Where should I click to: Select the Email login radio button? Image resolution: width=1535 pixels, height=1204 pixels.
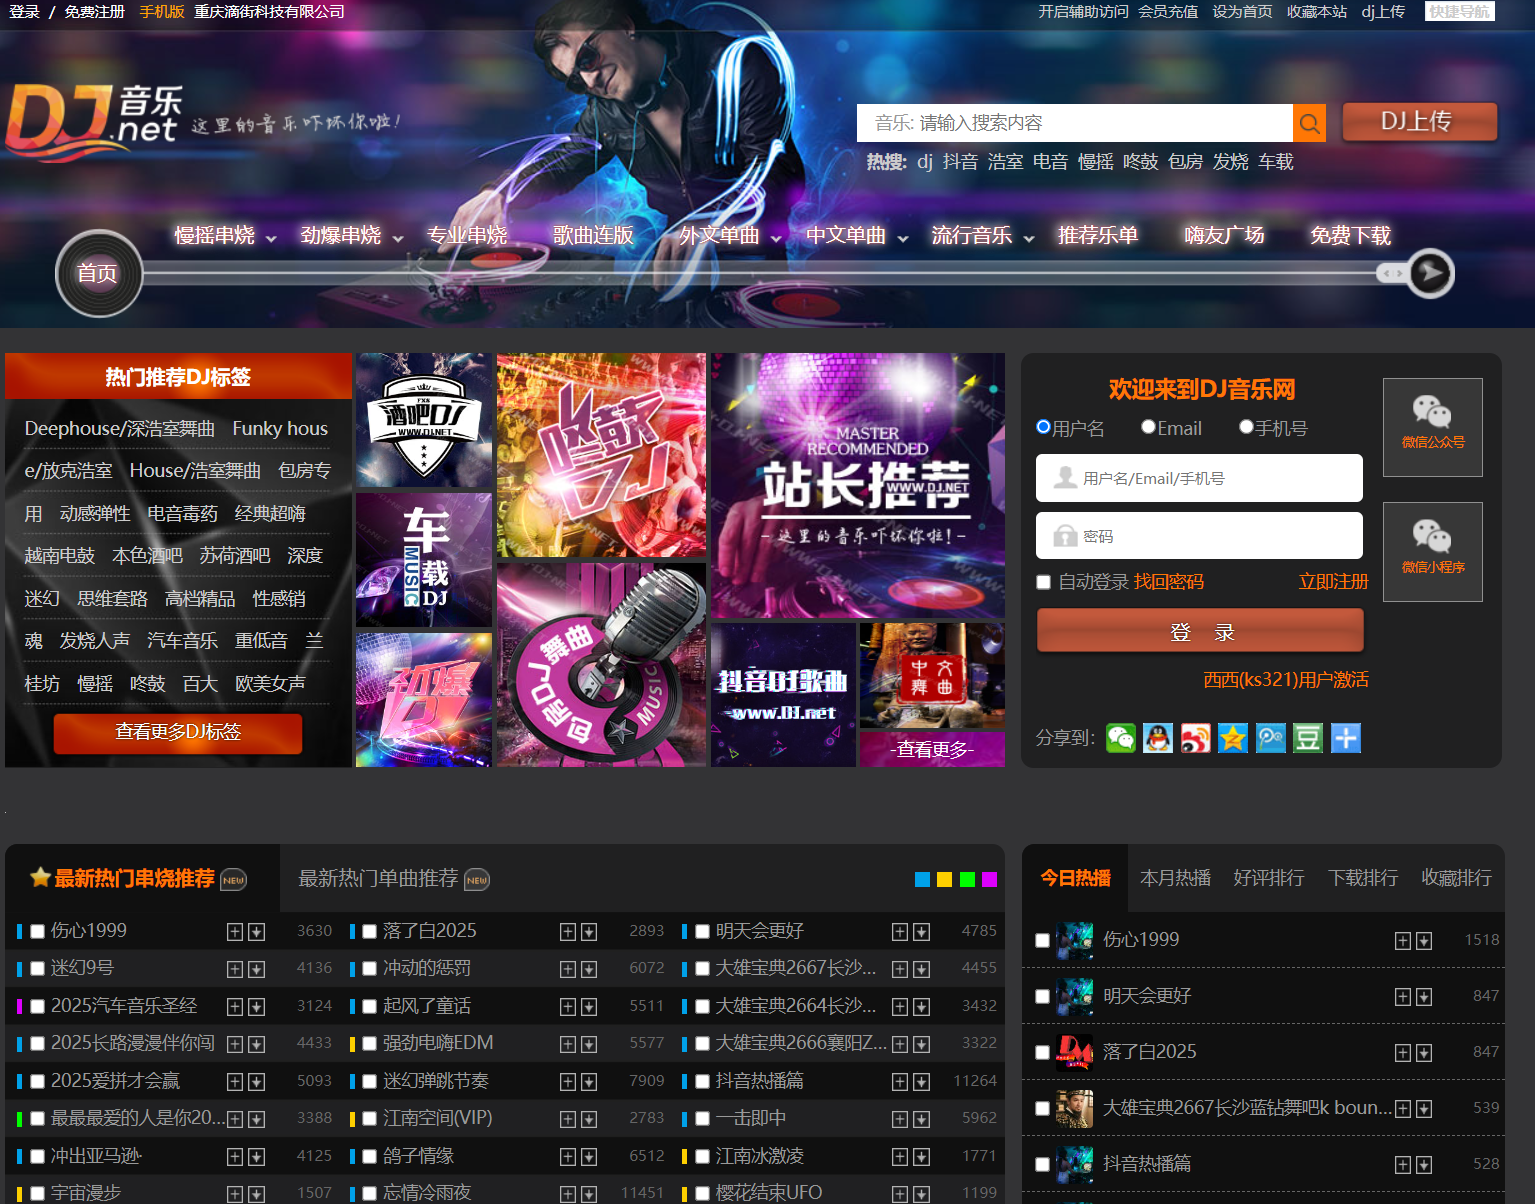pyautogui.click(x=1148, y=427)
